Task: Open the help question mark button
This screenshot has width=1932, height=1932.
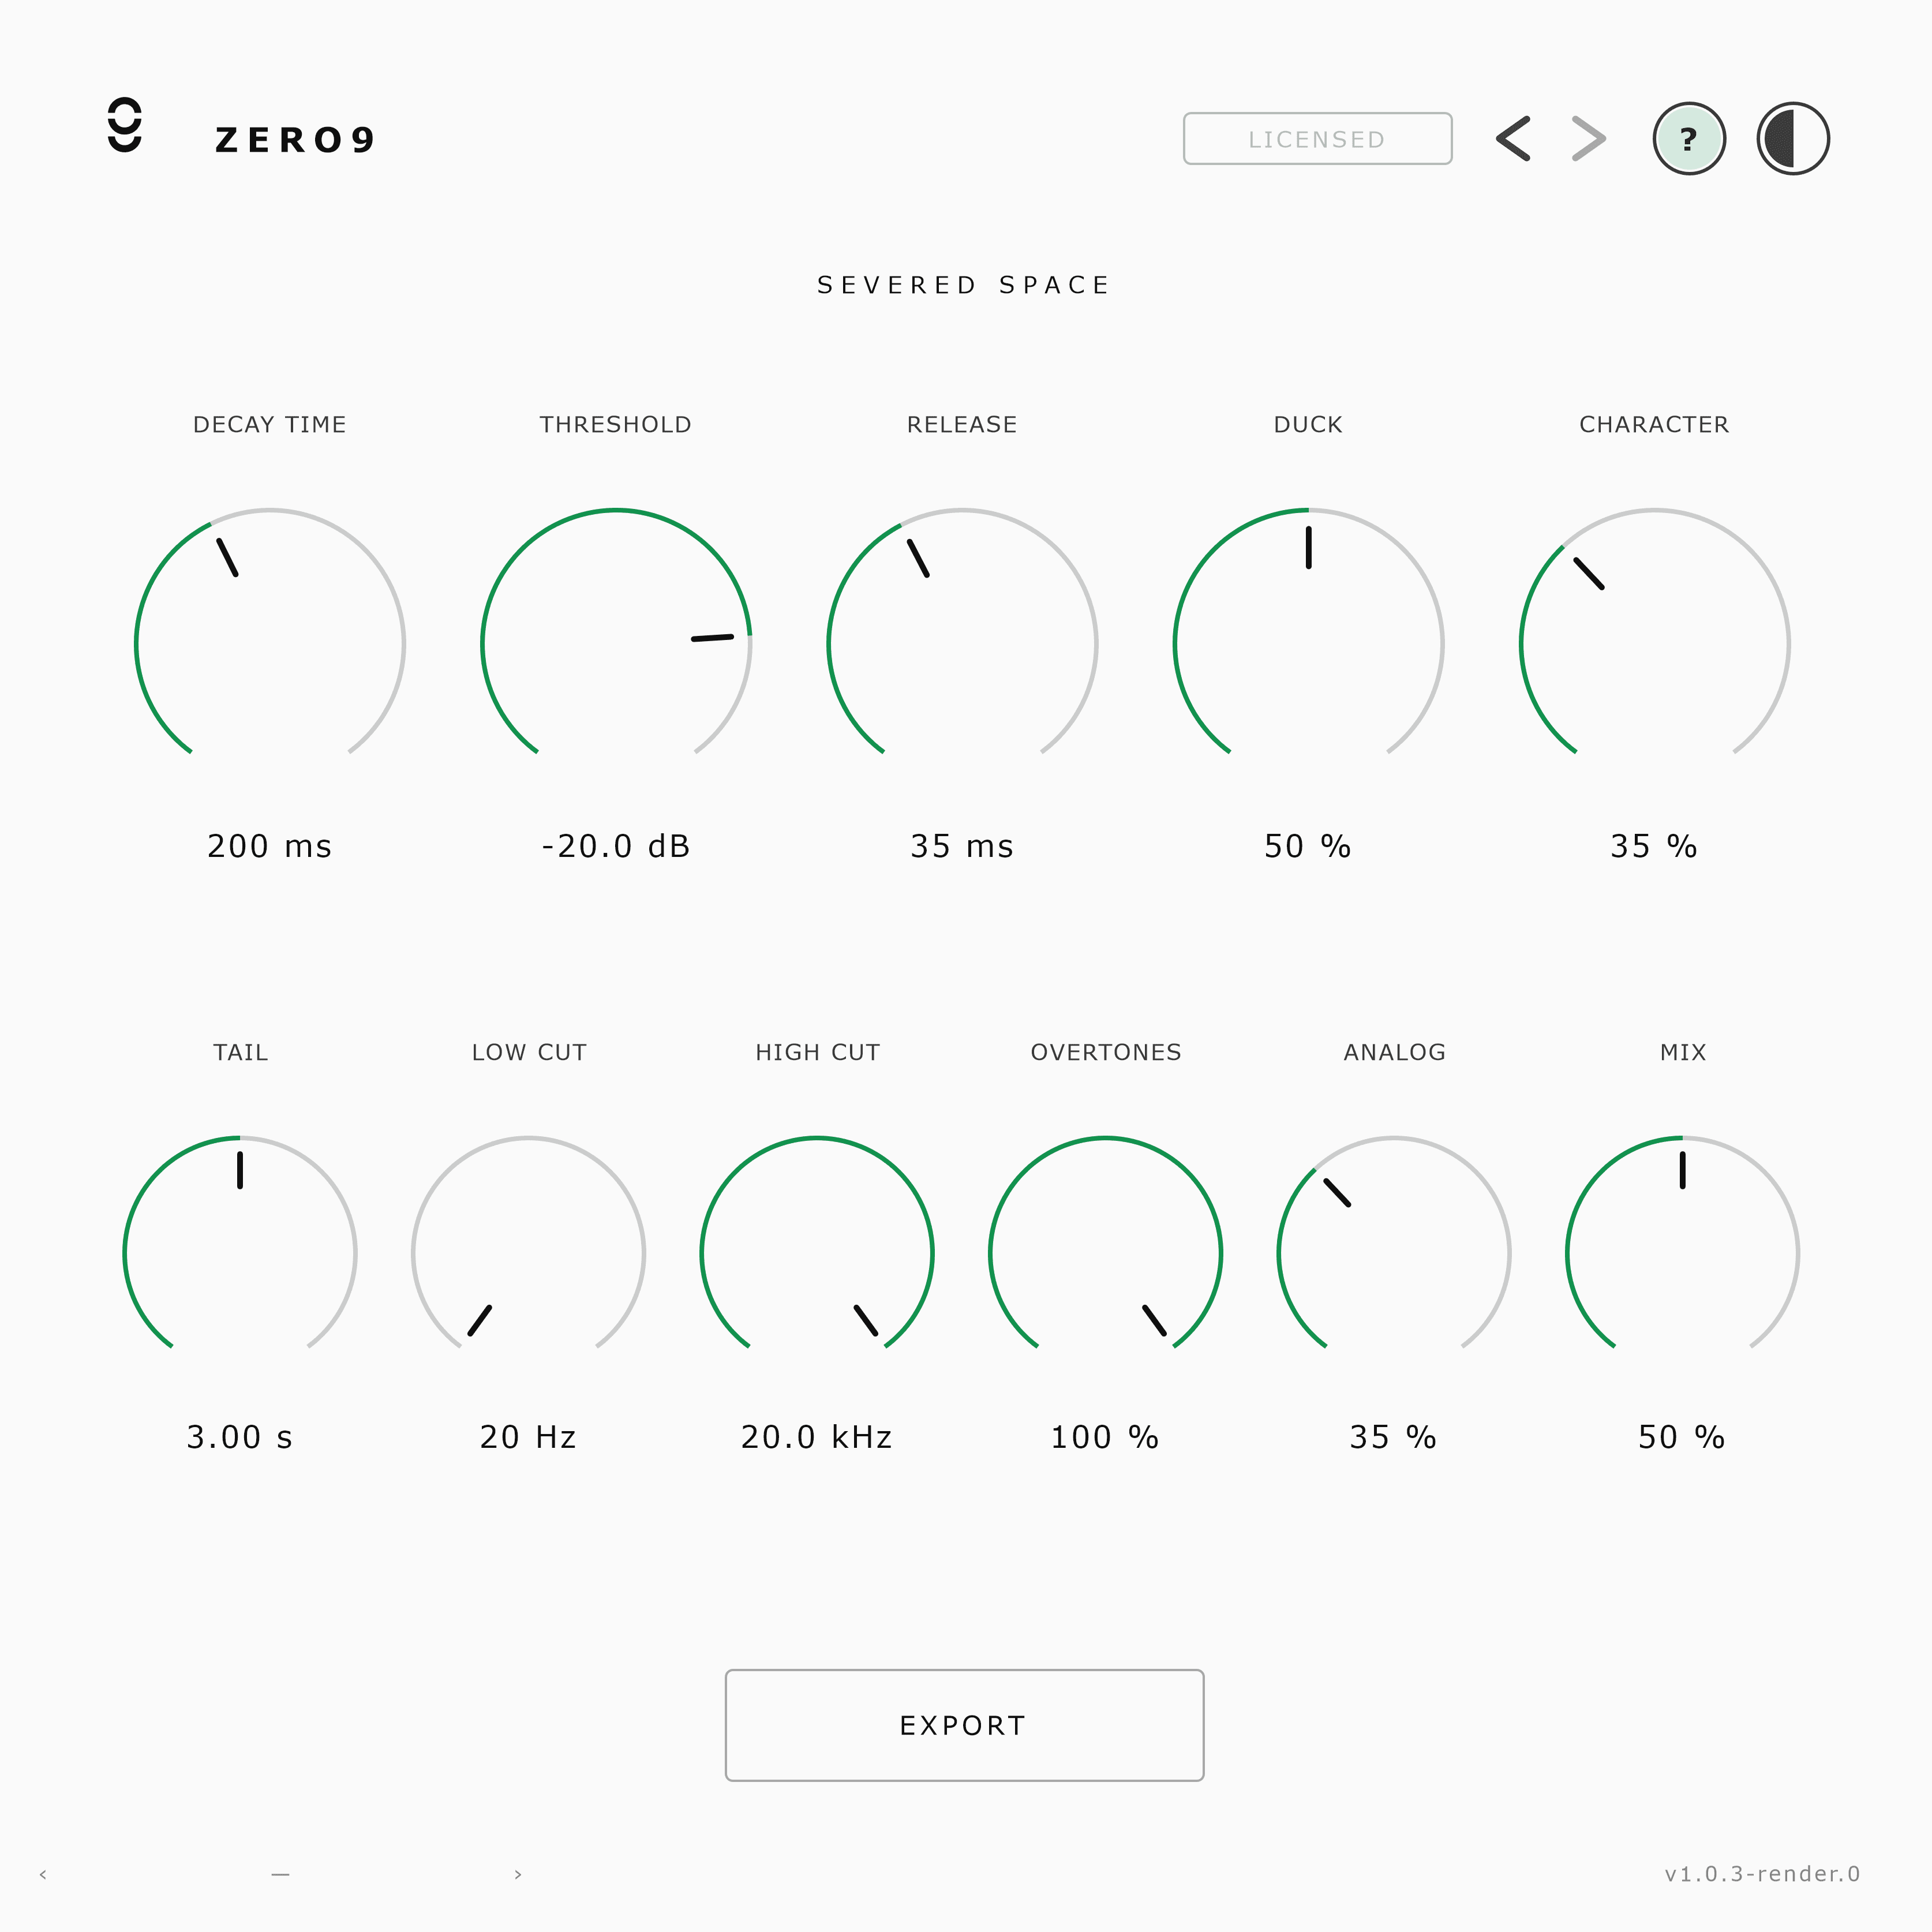Action: (1689, 139)
